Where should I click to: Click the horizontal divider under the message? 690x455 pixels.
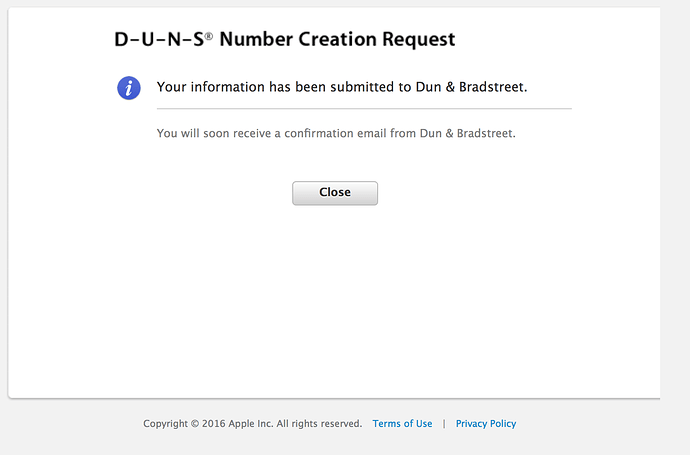(364, 108)
